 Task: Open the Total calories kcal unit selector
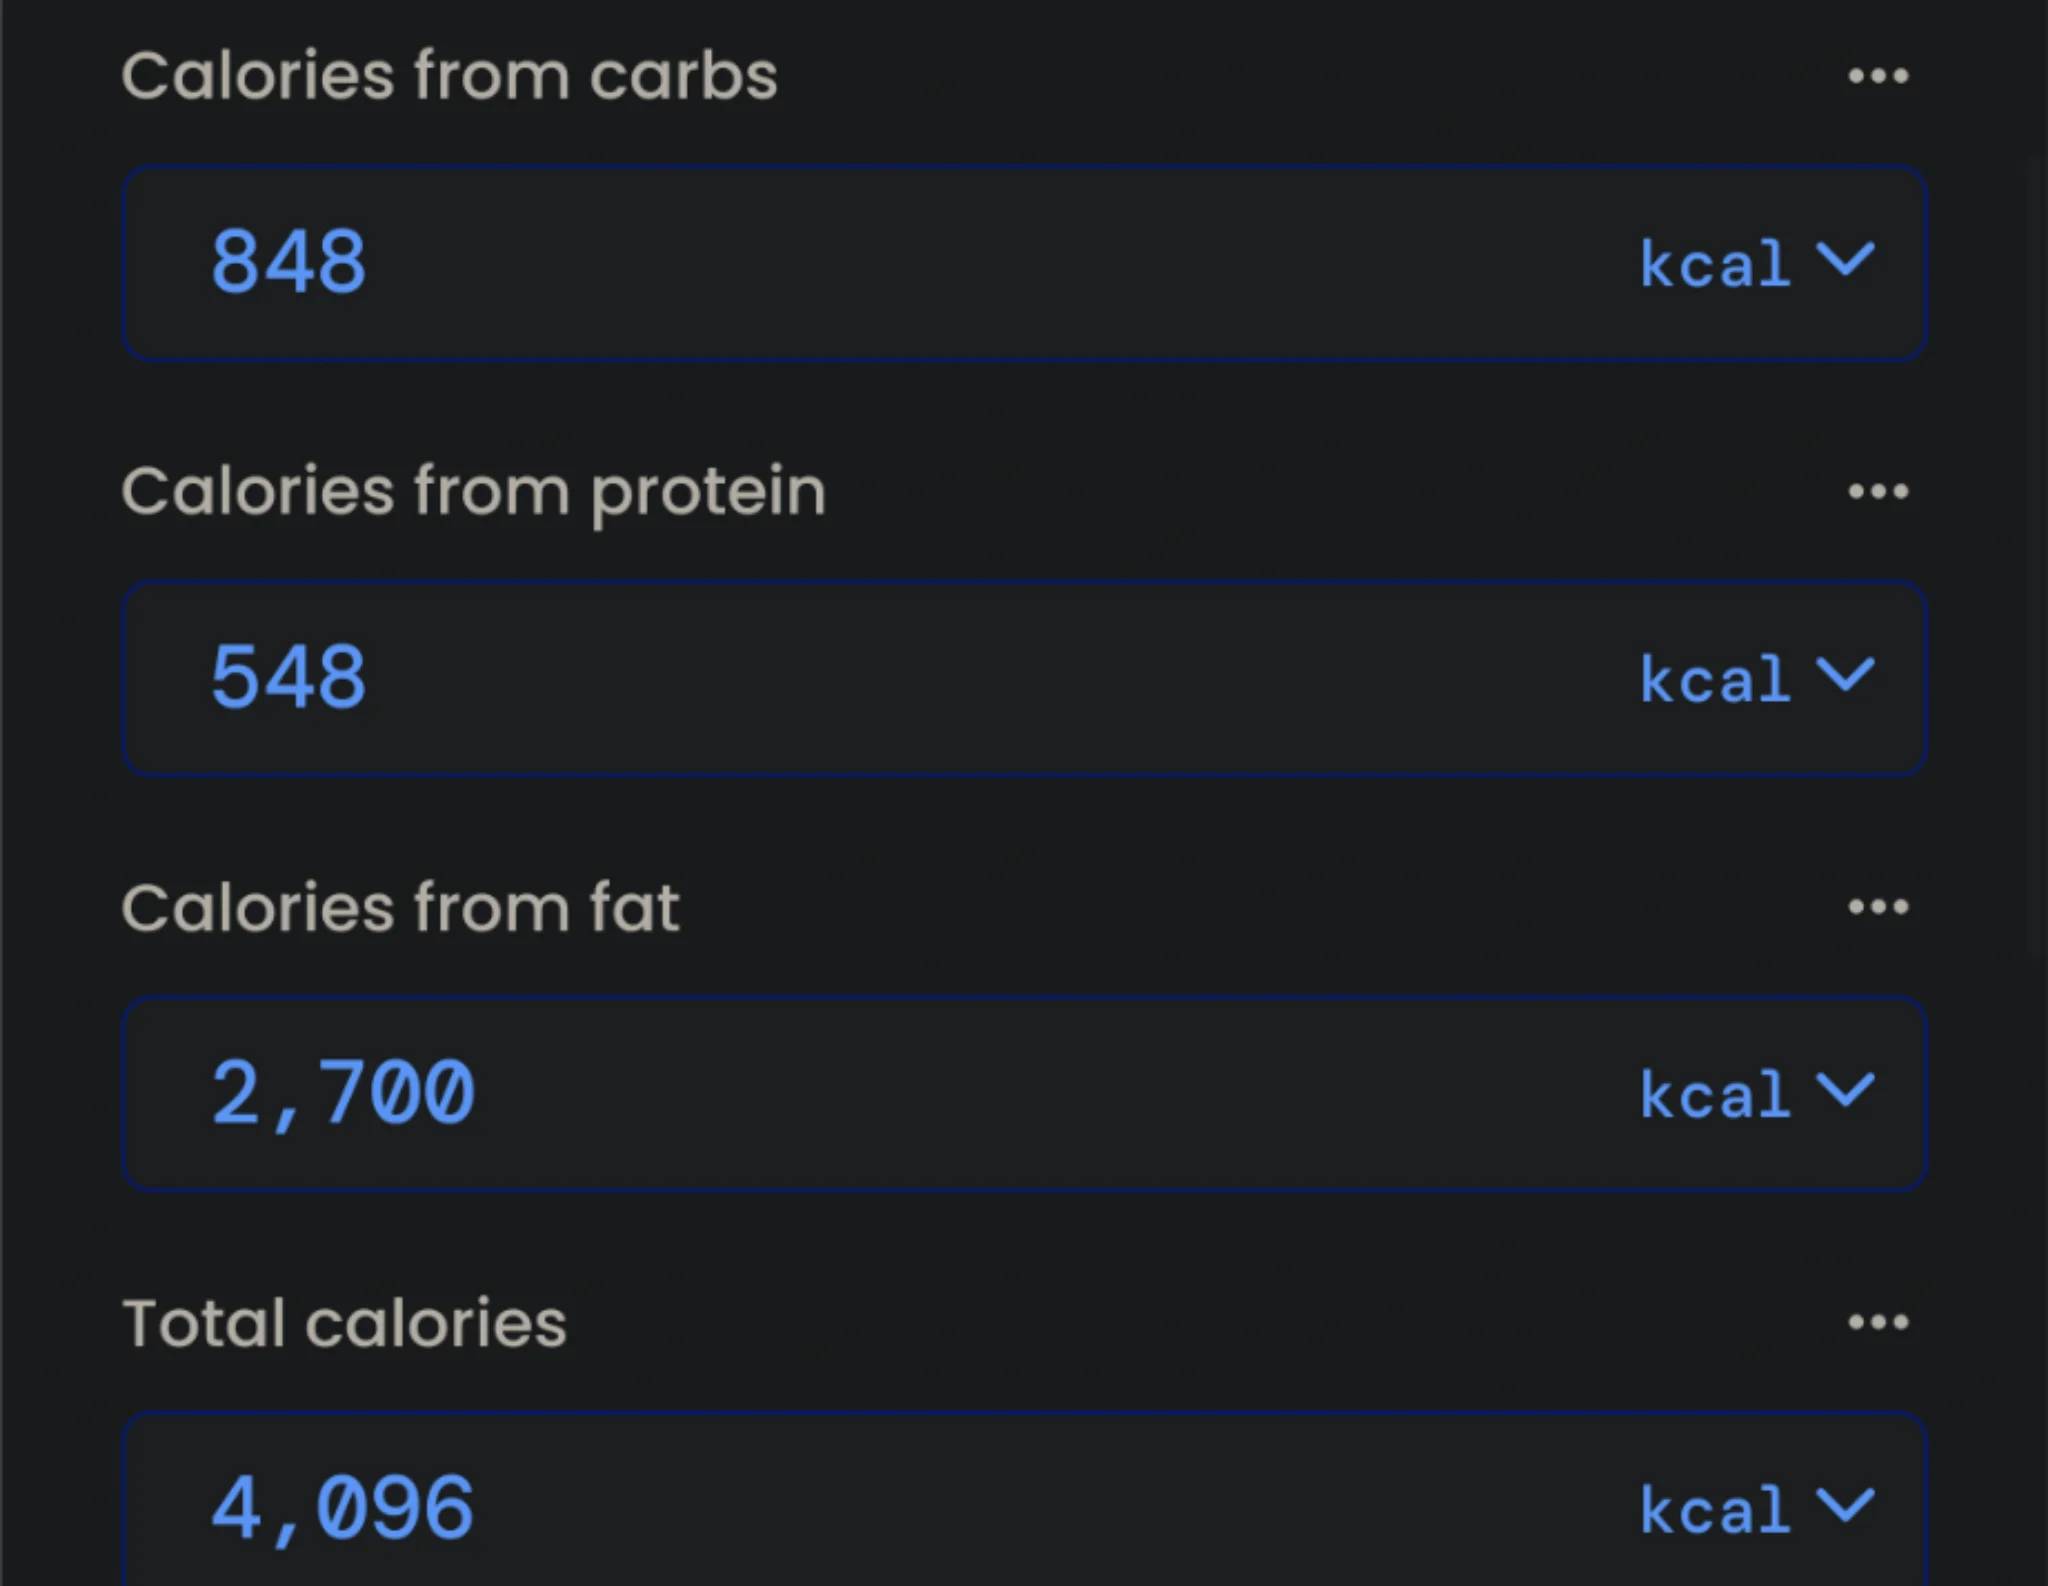[x=1755, y=1509]
